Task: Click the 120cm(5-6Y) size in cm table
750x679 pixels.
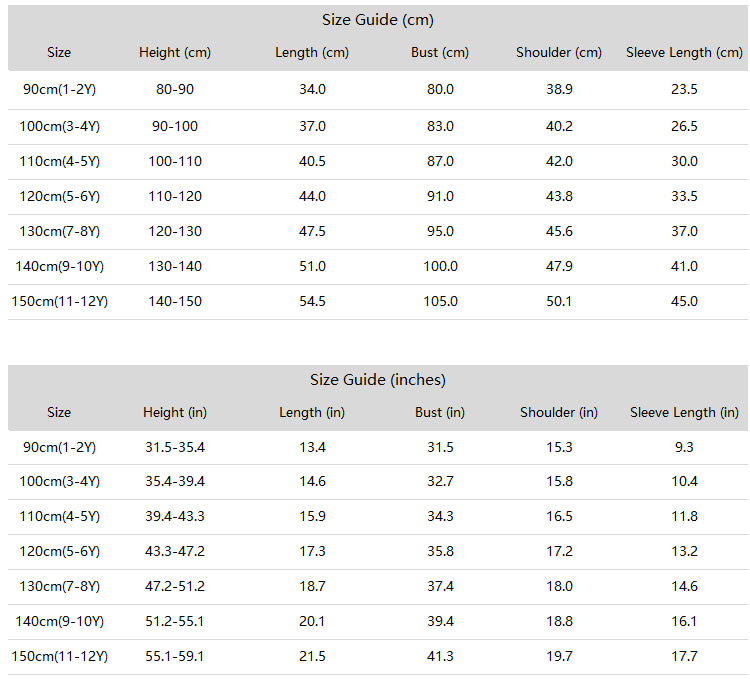Action: (x=59, y=197)
